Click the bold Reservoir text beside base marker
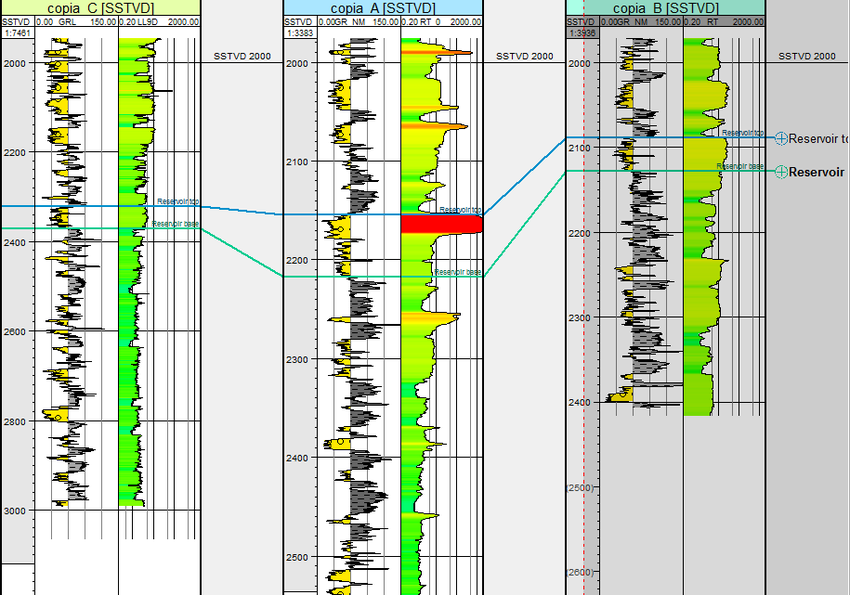Screen dimensions: 850x595 click(x=816, y=172)
